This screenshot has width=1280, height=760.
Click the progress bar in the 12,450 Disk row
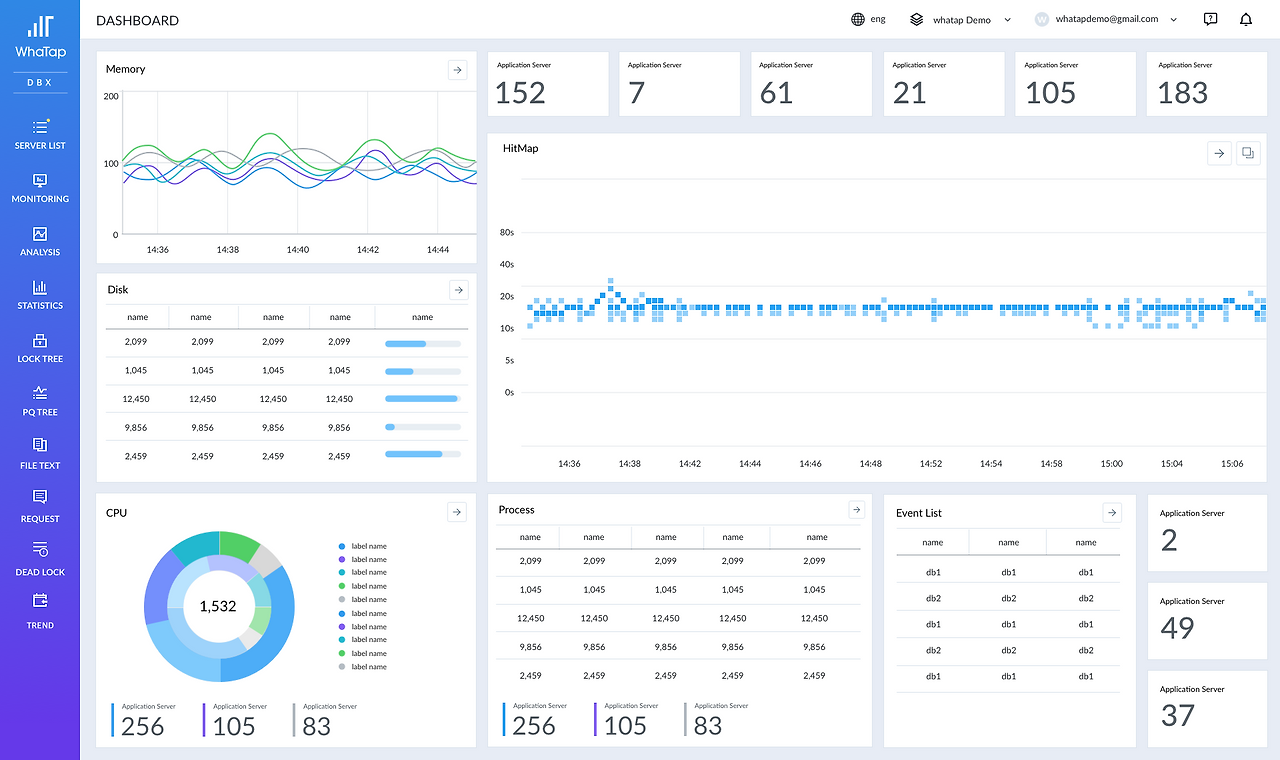pos(421,399)
